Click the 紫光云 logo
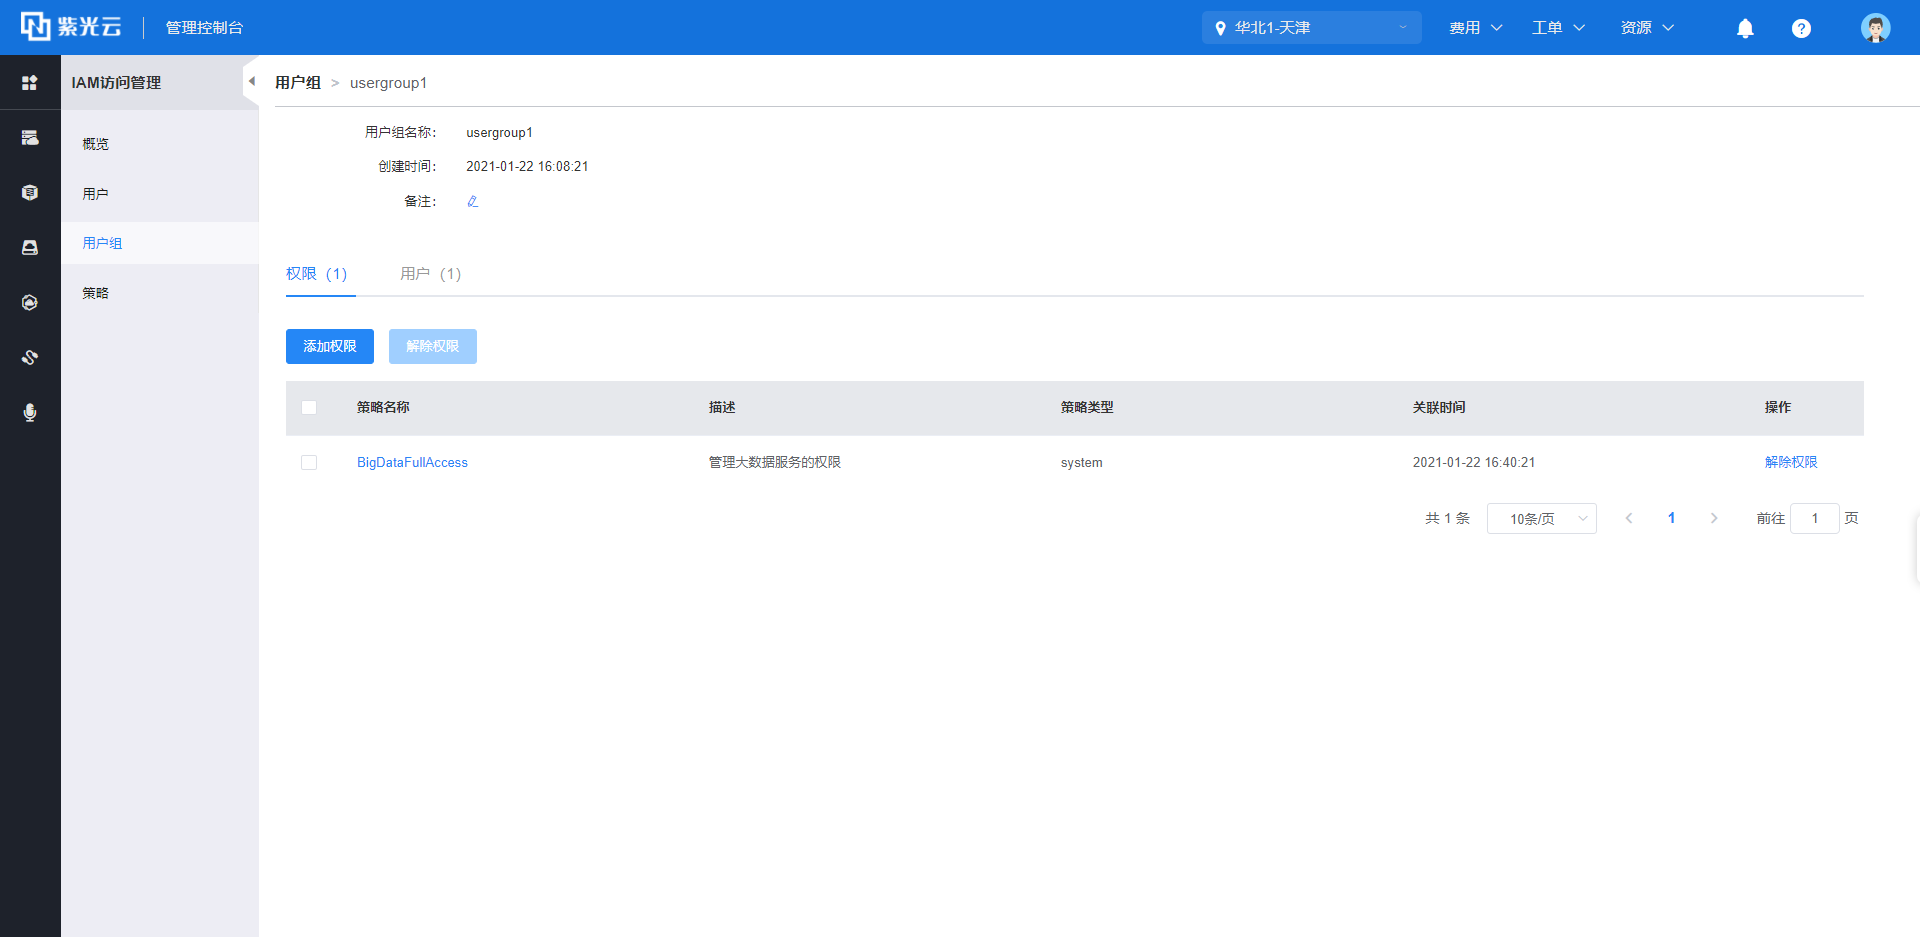This screenshot has width=1920, height=937. (71, 27)
